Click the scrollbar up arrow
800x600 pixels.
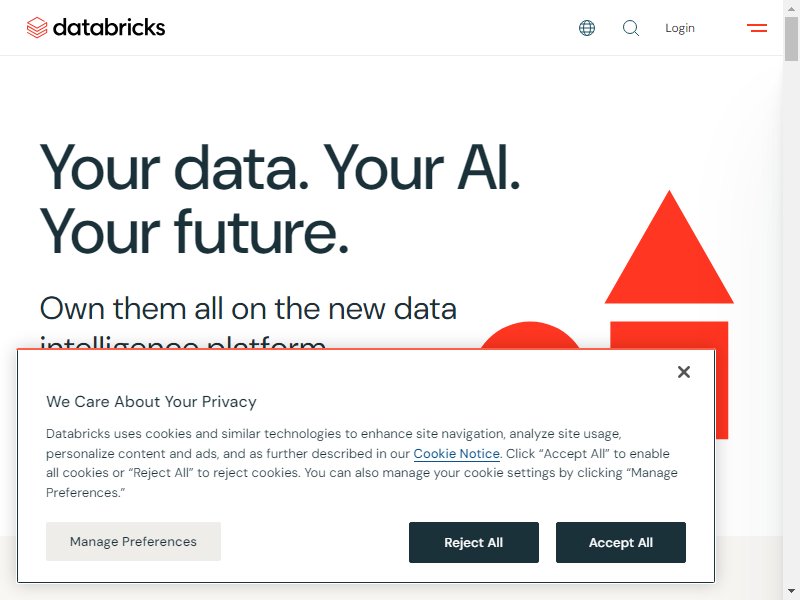click(x=791, y=8)
